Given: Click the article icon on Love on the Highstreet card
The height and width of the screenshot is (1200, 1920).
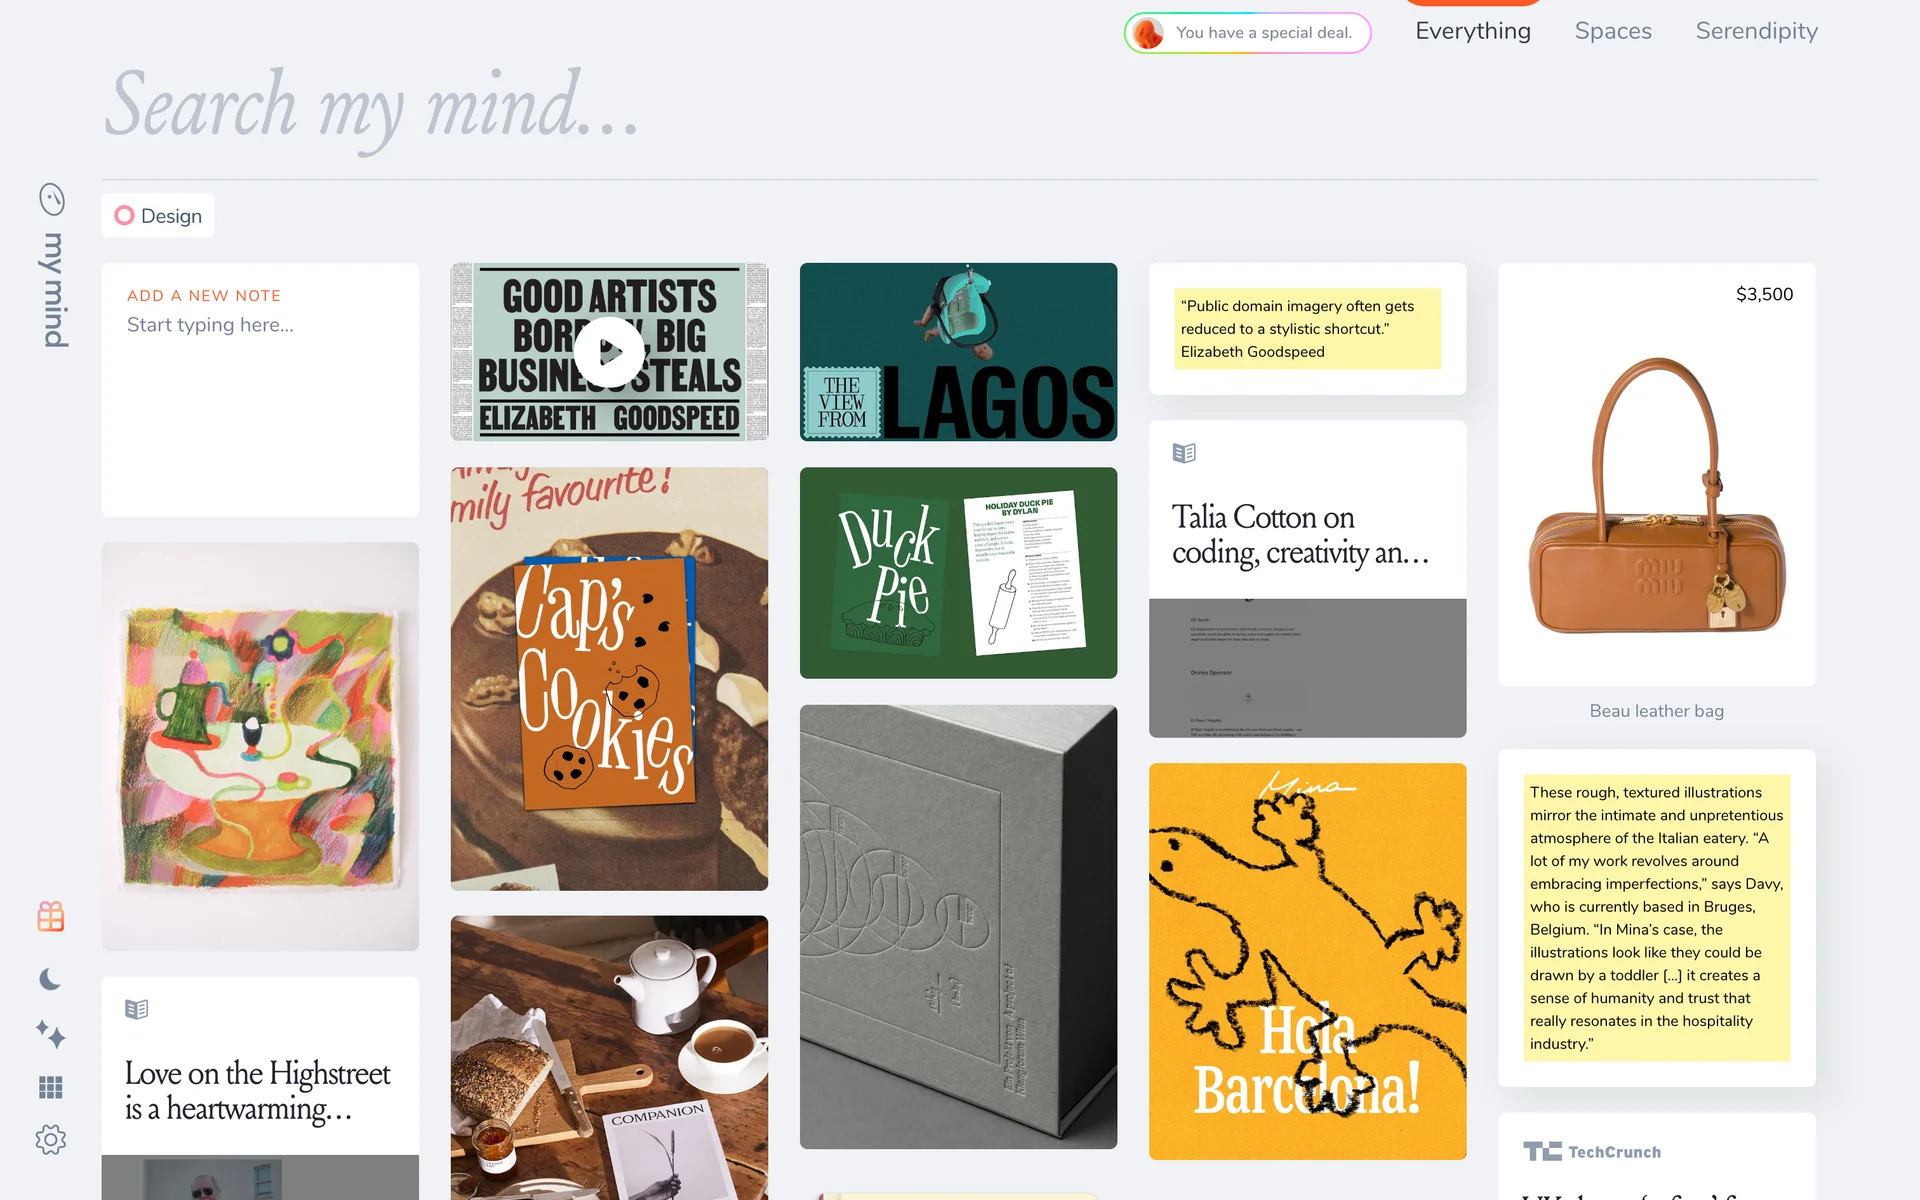Looking at the screenshot, I should [x=137, y=1009].
